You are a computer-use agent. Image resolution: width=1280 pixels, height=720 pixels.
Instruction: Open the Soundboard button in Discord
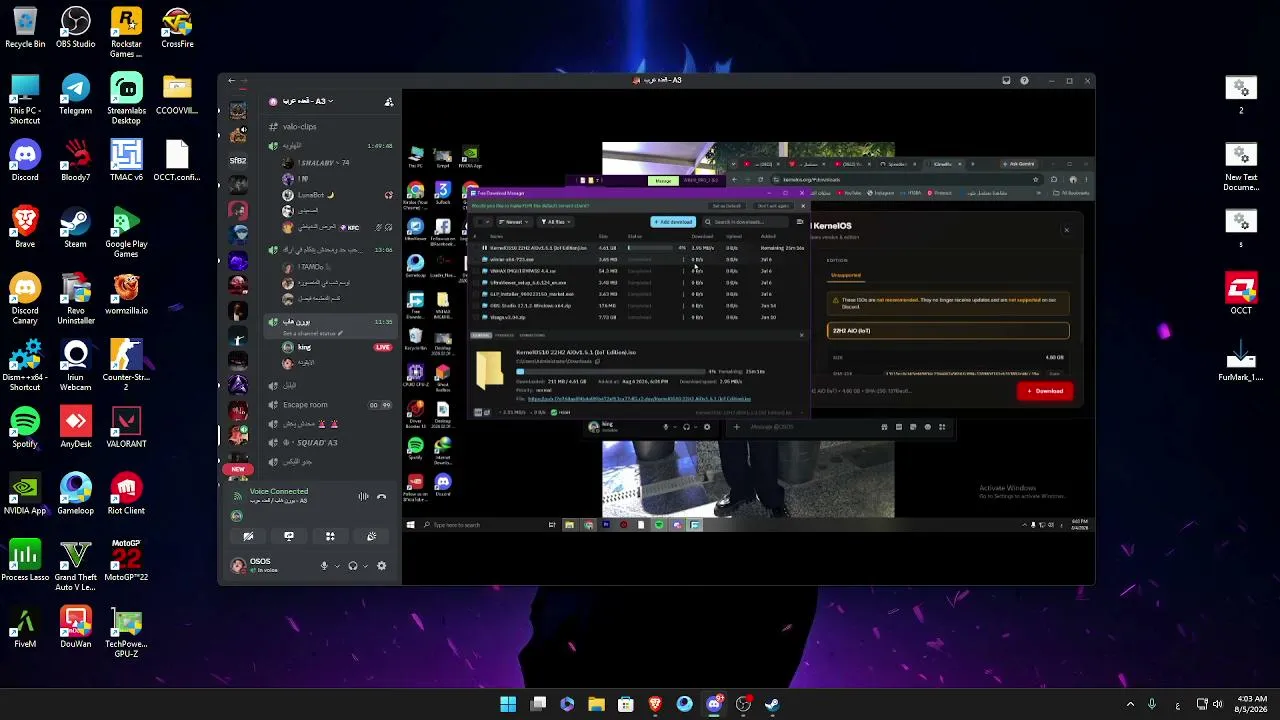pos(371,536)
